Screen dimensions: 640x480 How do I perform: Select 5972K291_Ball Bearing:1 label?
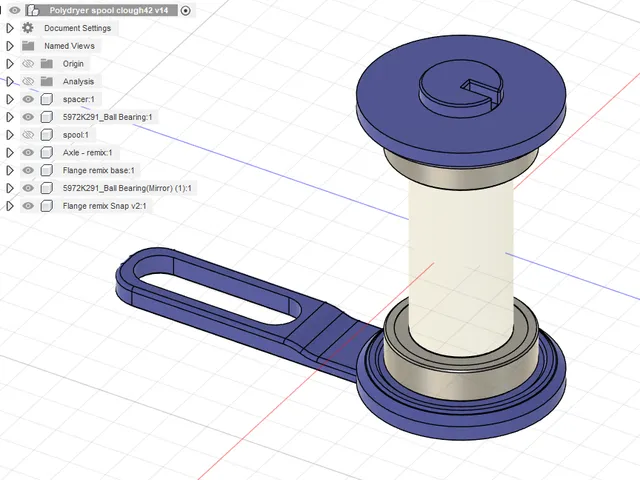click(x=107, y=117)
